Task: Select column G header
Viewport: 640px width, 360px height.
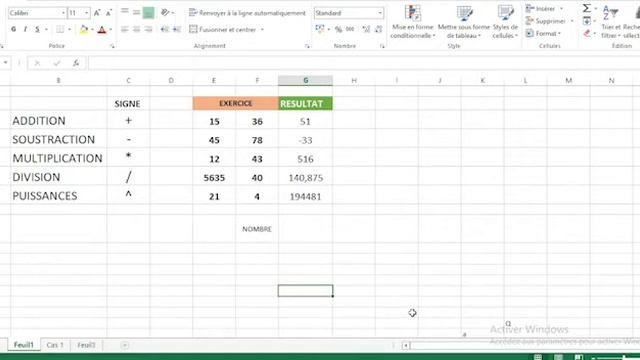Action: 305,80
